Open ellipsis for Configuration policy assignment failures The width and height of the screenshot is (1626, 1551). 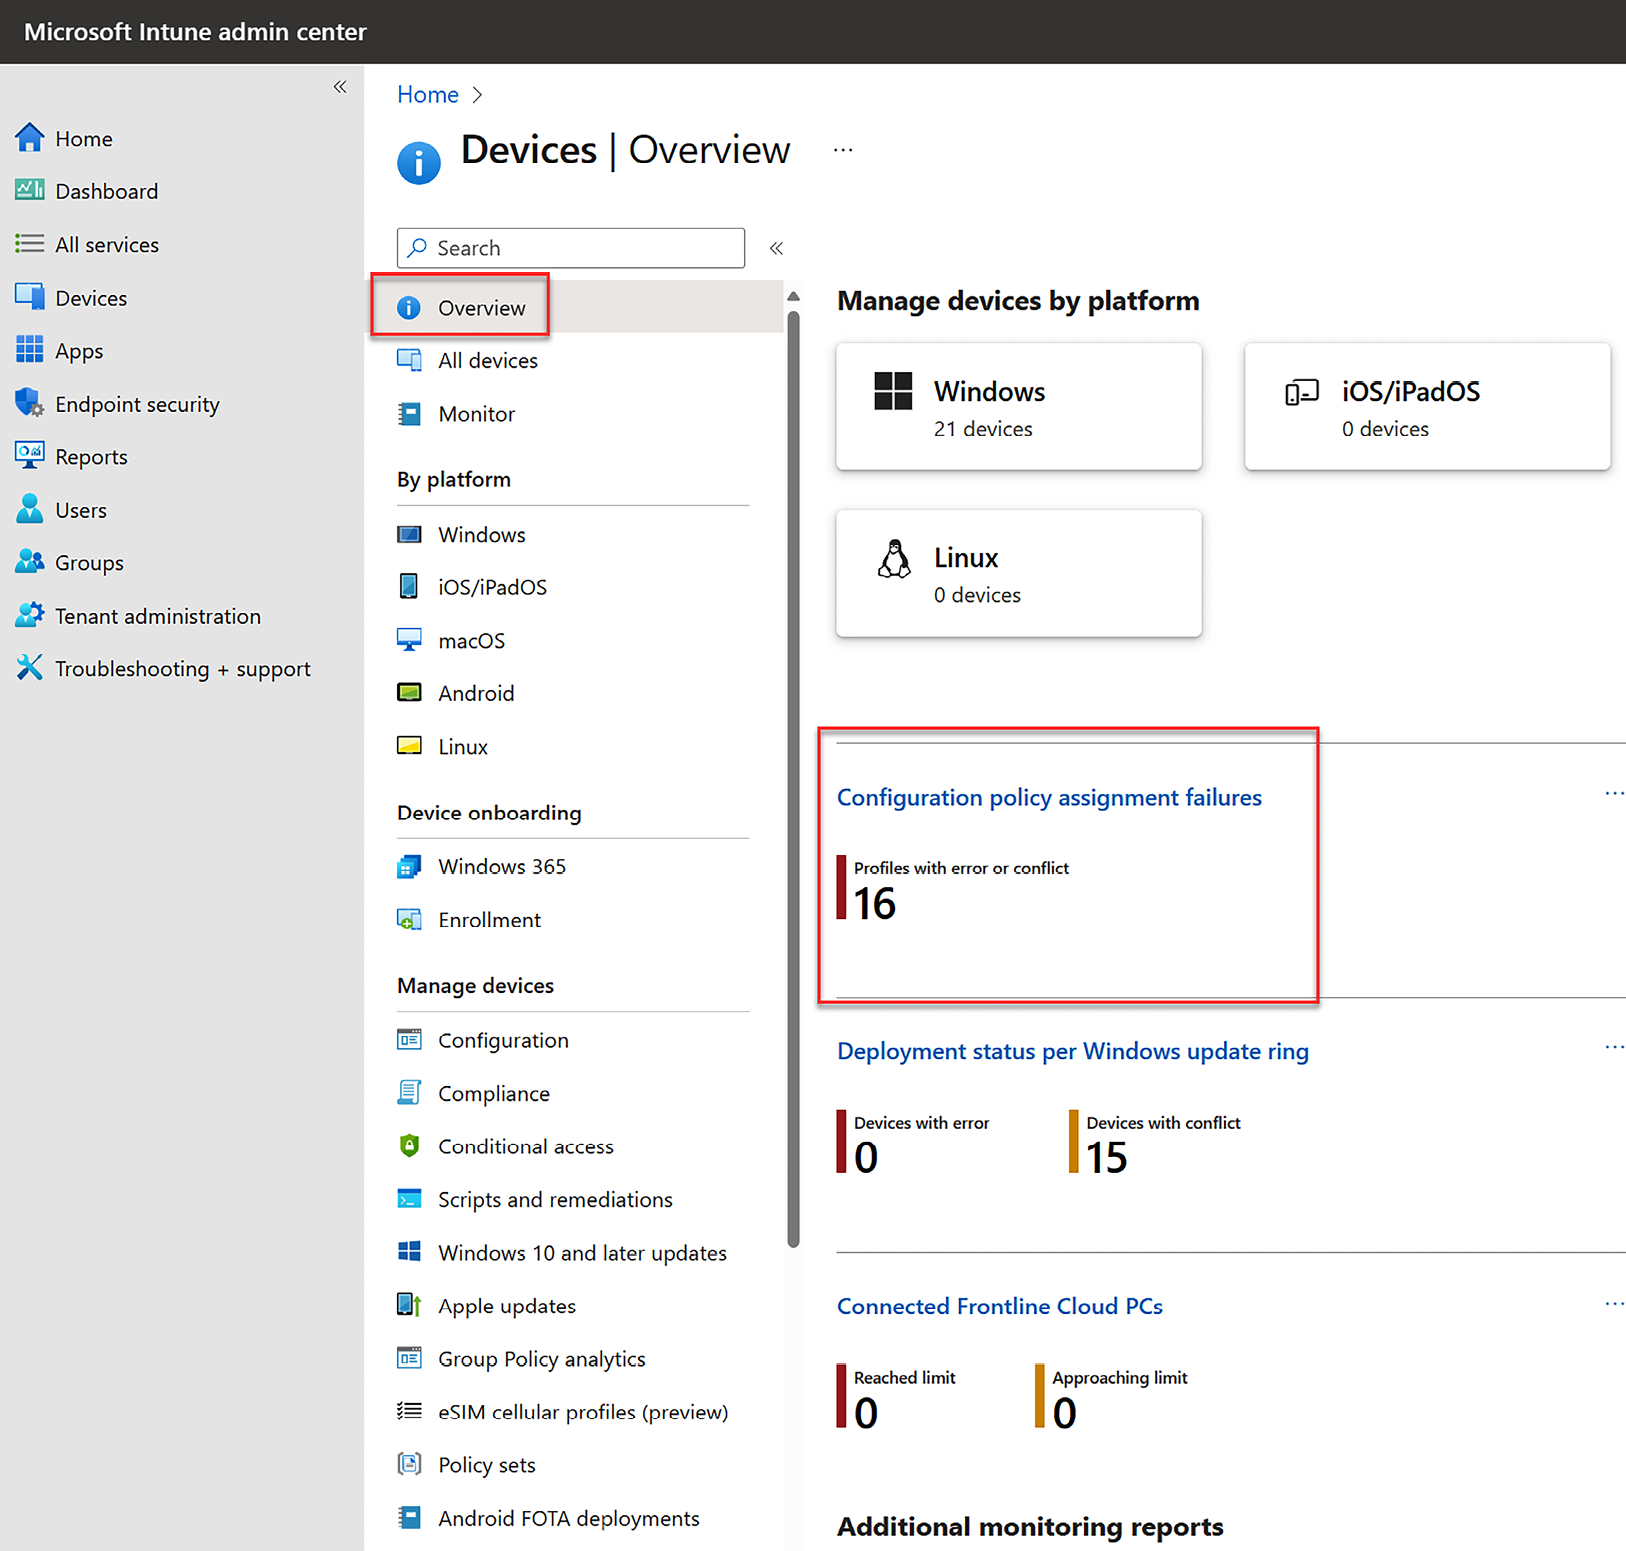[1613, 793]
